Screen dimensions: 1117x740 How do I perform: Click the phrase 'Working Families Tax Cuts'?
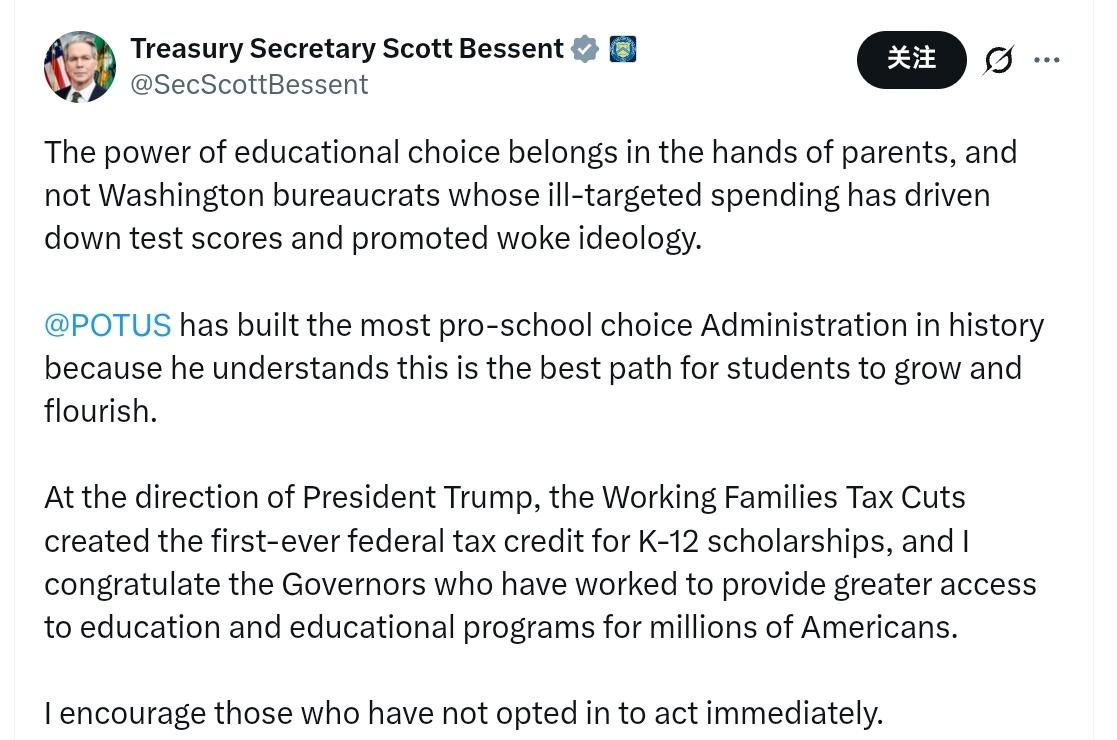pos(783,497)
